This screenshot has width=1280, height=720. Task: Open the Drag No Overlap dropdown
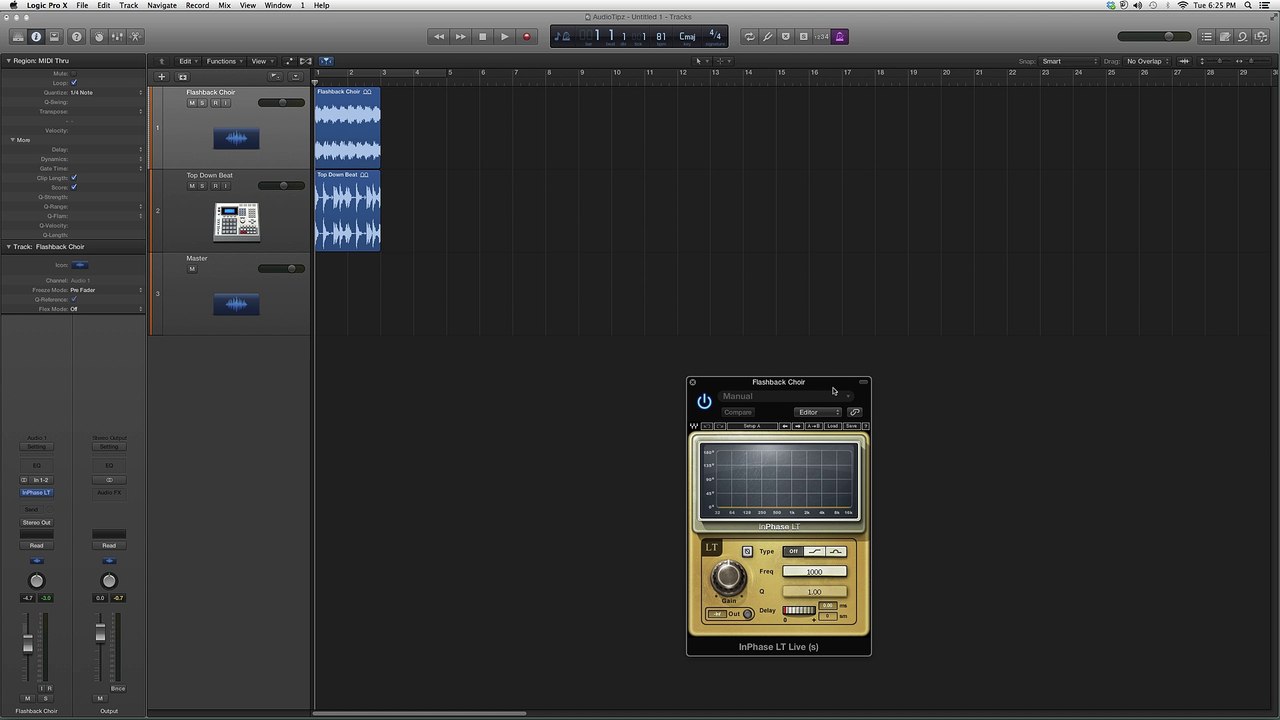(x=1147, y=61)
